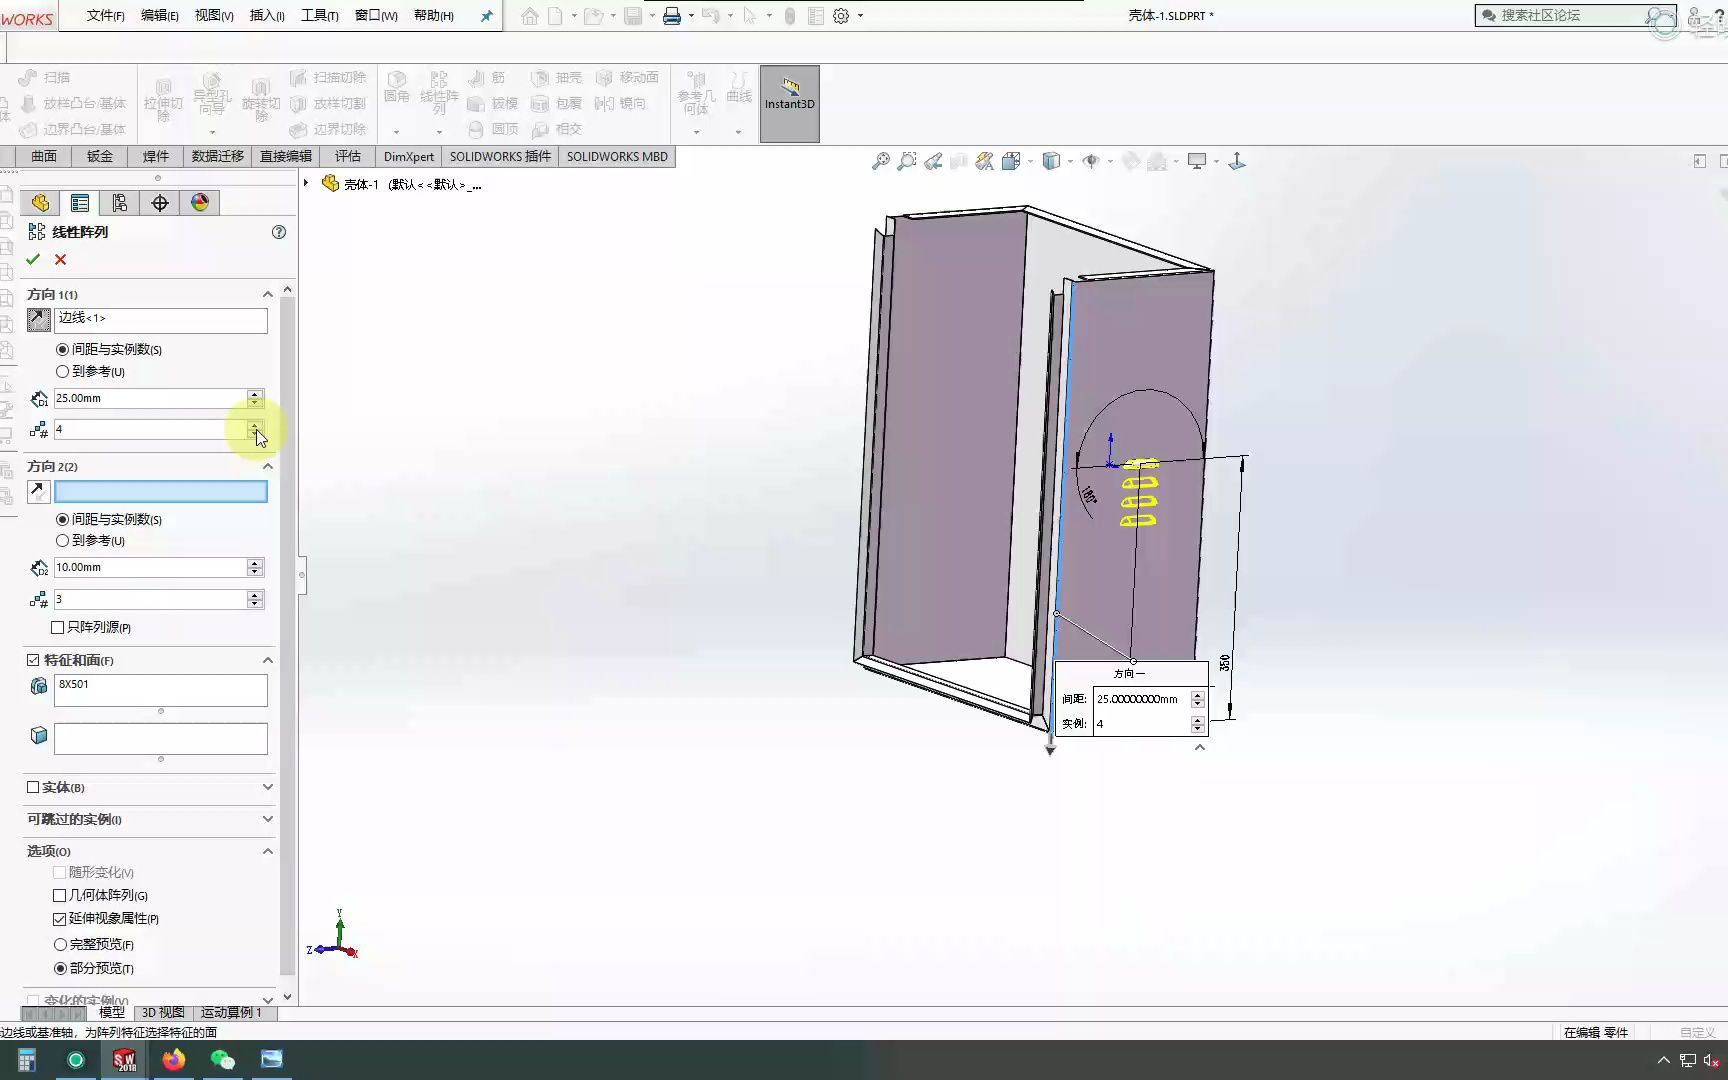The width and height of the screenshot is (1728, 1080).
Task: Increment the instance count spinner for 方向一
Action: coord(1197,719)
